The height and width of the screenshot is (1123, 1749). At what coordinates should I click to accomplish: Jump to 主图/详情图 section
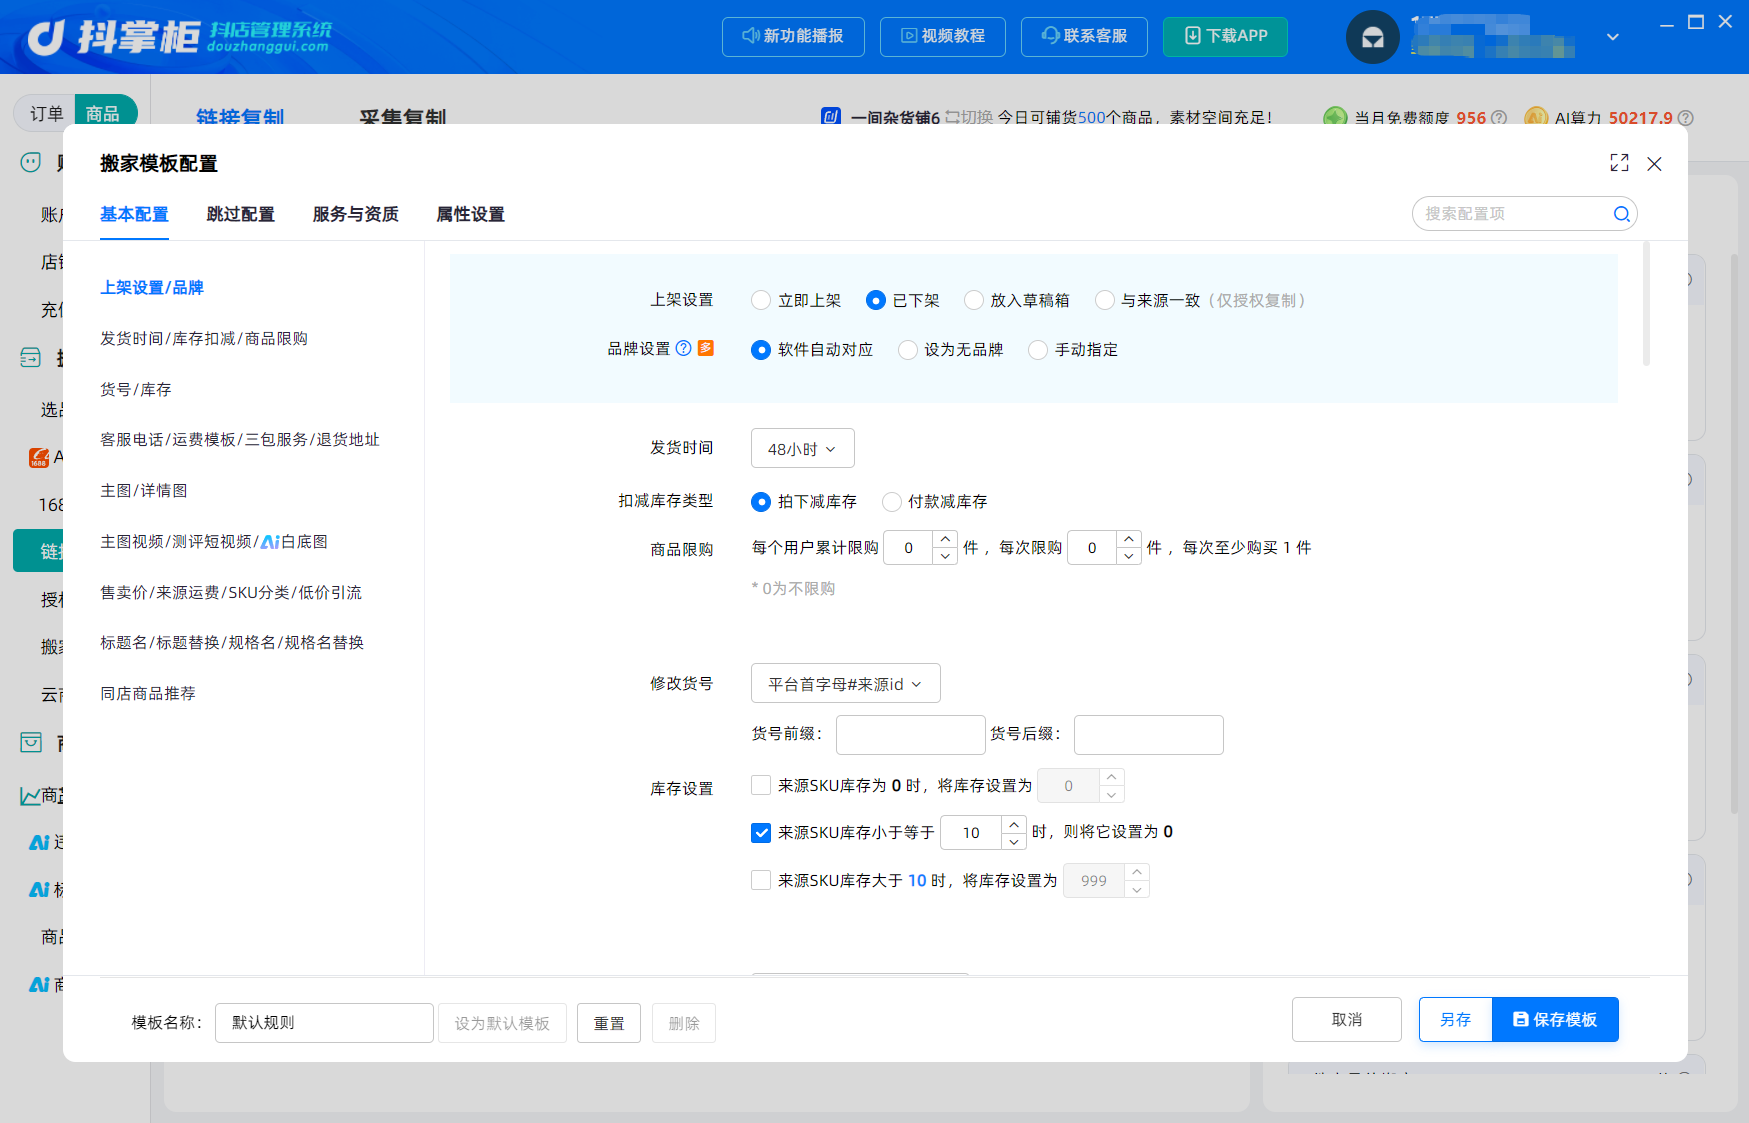pyautogui.click(x=144, y=490)
